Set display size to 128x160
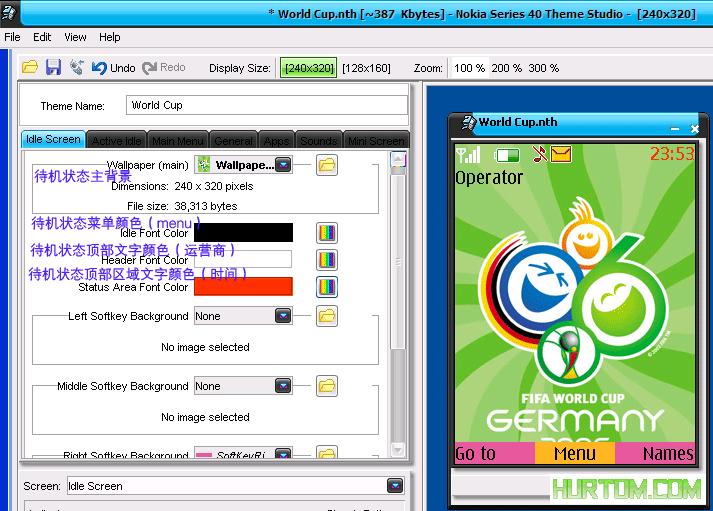 367,68
